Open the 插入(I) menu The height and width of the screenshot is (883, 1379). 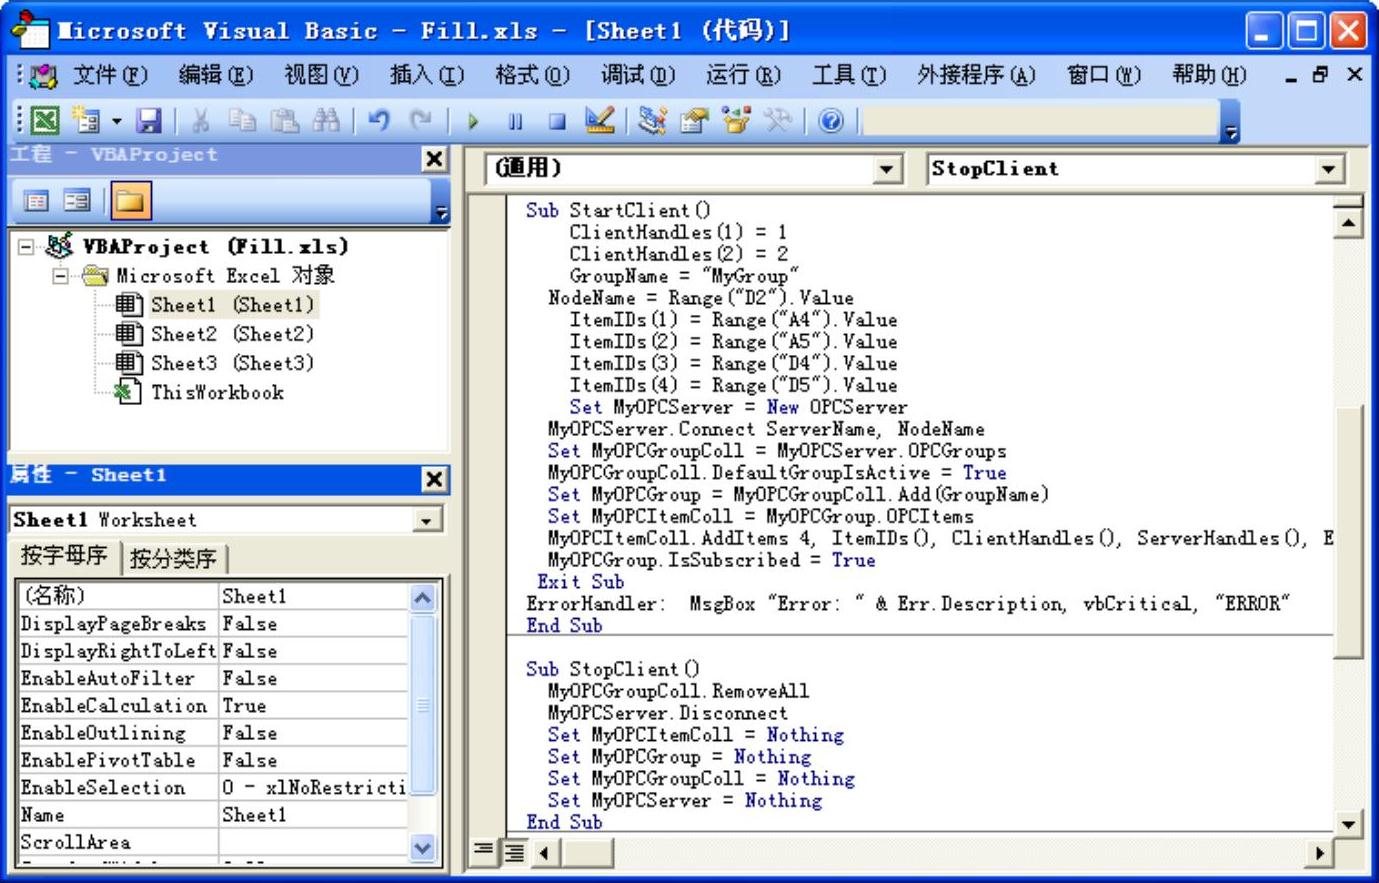[427, 74]
